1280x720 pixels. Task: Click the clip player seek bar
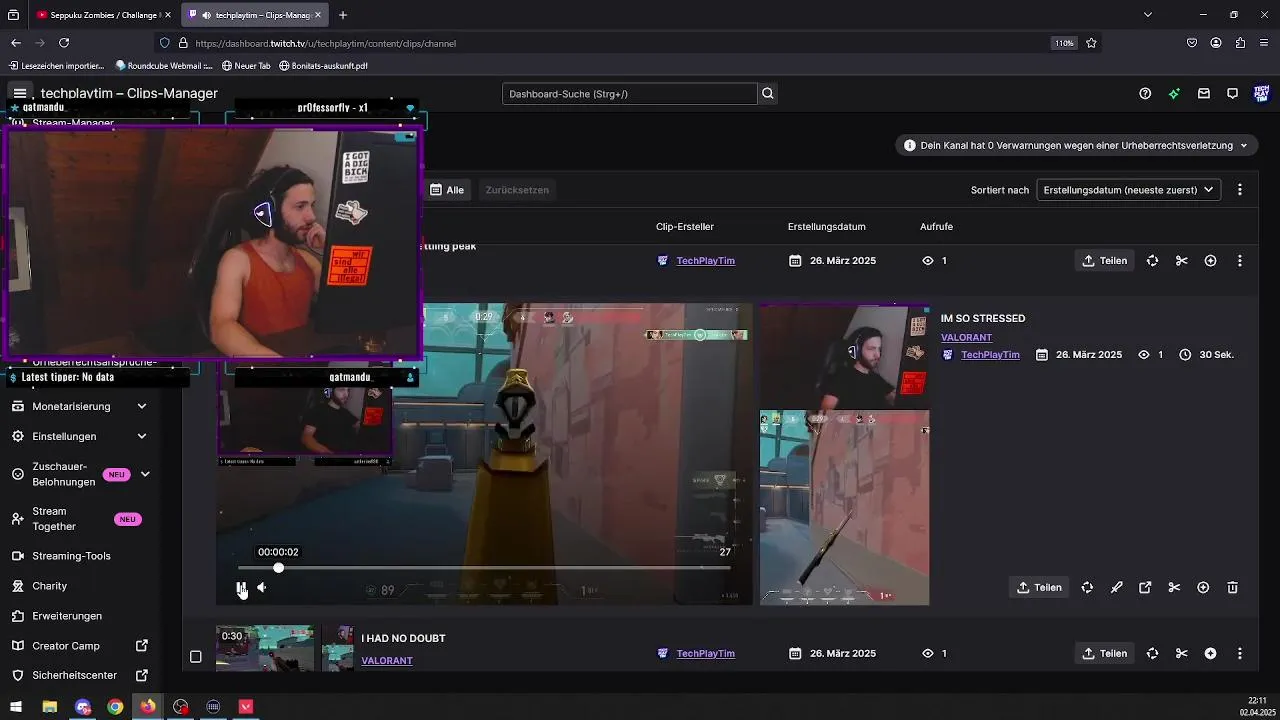click(484, 568)
